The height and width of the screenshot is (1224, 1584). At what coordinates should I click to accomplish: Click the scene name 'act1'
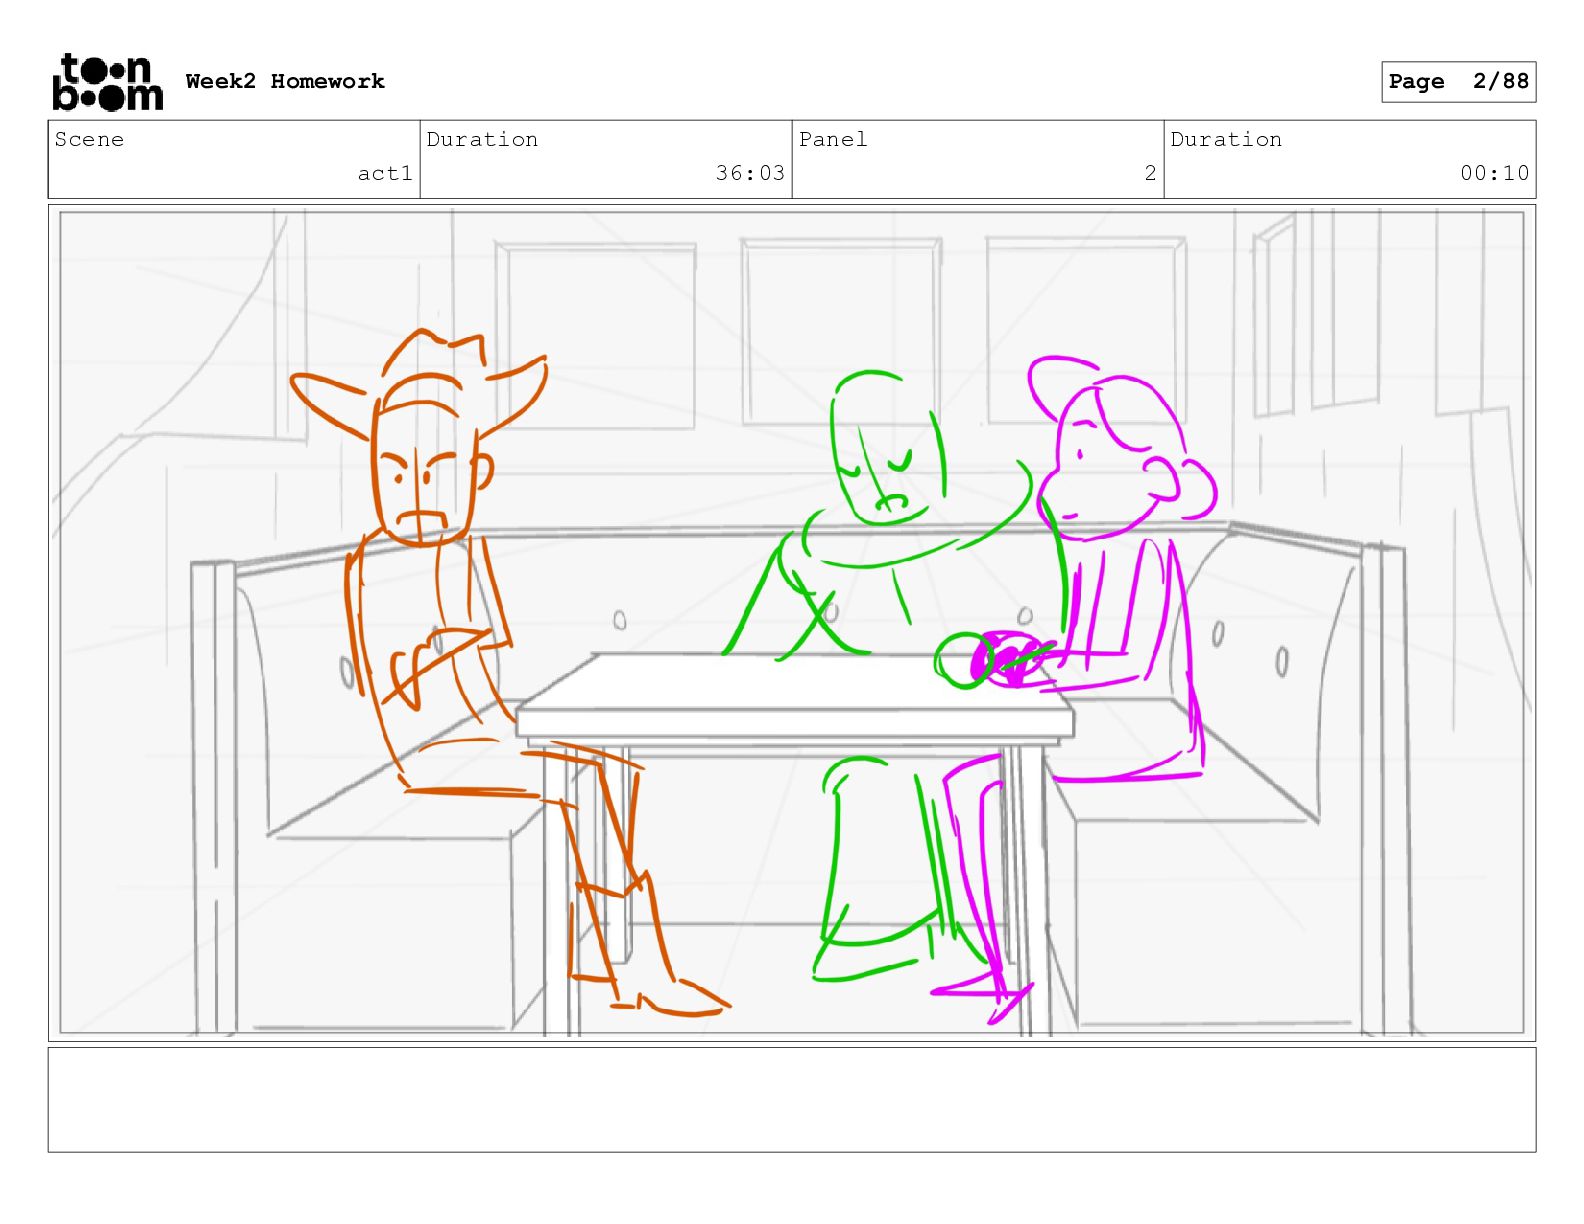[x=385, y=173]
